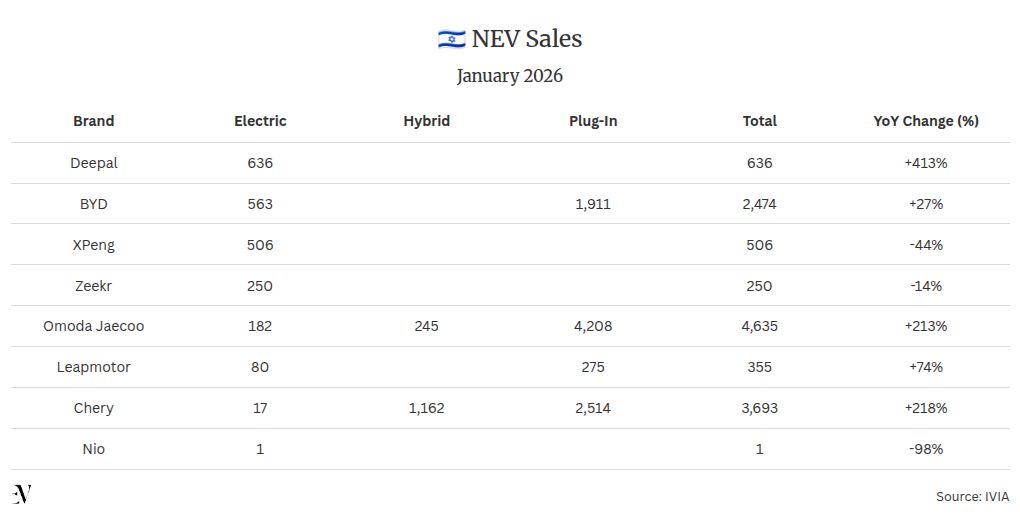The width and height of the screenshot is (1020, 519).
Task: Click the NEV Sales title
Action: pyautogui.click(x=526, y=39)
